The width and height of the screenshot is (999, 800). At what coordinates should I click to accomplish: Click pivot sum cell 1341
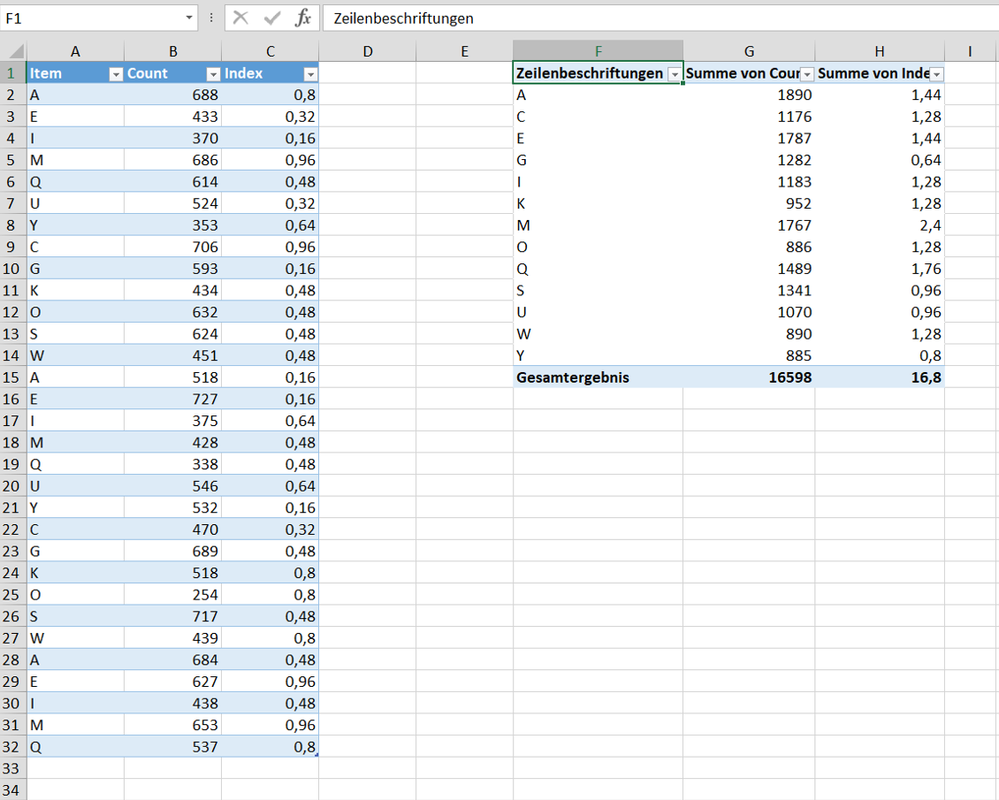749,290
